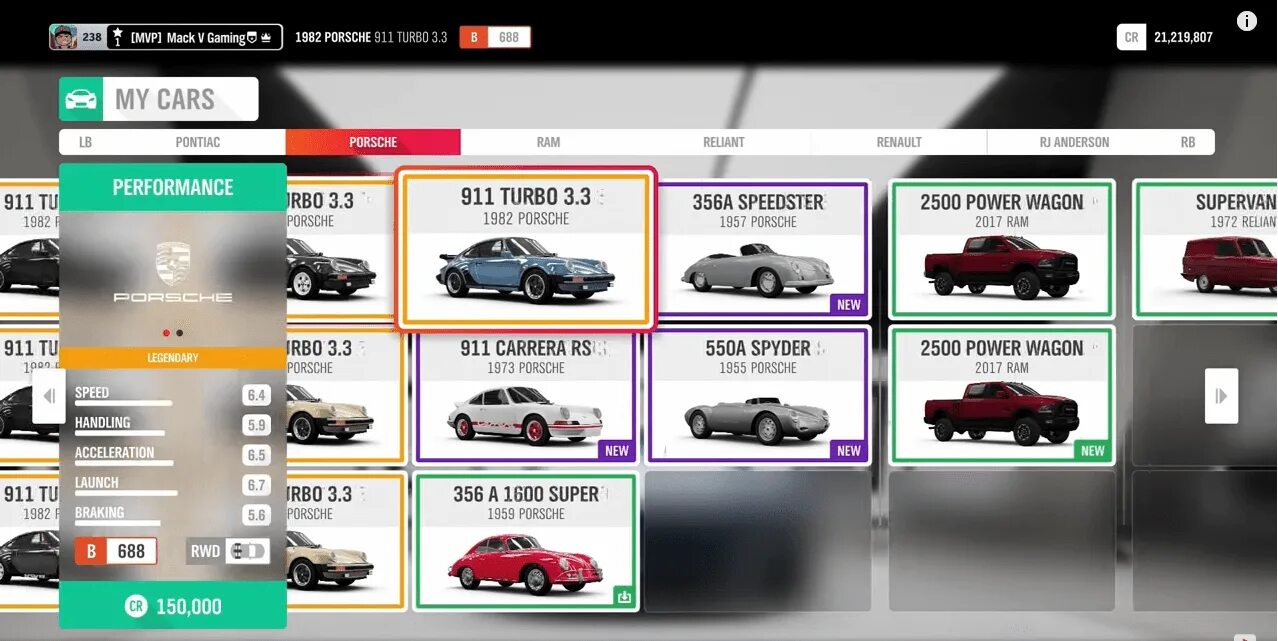Click the NEW badge on lower 2500 Power Wagon
This screenshot has width=1278, height=641.
tap(1093, 451)
